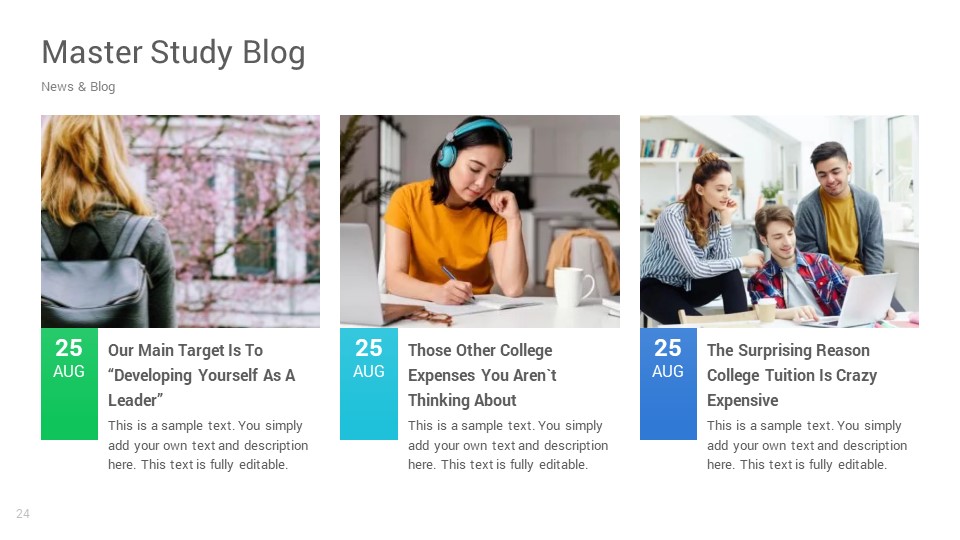The width and height of the screenshot is (960, 540).
Task: Click the white coffee mug in the middle photo
Action: [x=573, y=287]
